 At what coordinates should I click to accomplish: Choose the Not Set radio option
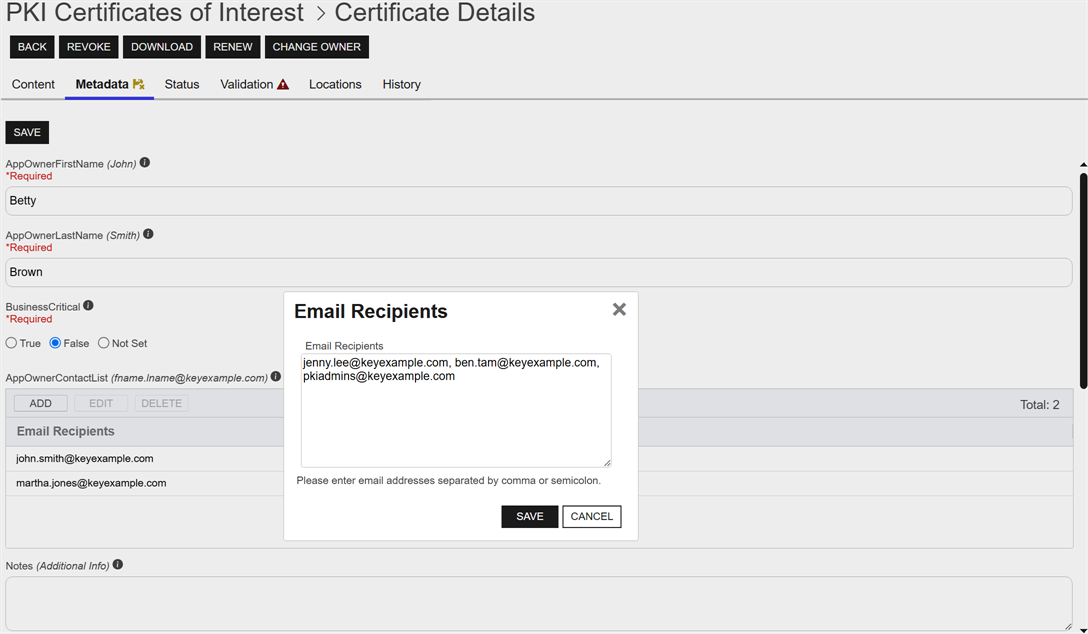pos(104,343)
